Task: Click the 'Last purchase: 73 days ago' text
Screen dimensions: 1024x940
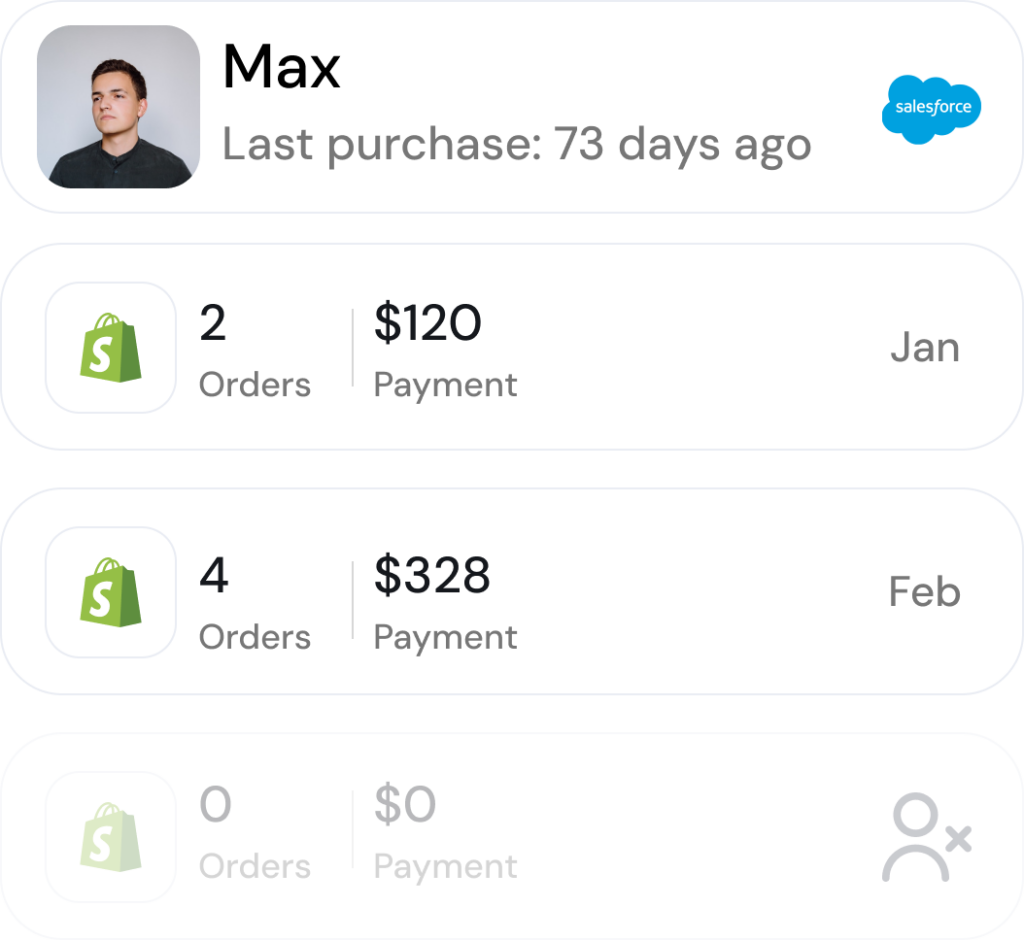Action: [x=516, y=145]
